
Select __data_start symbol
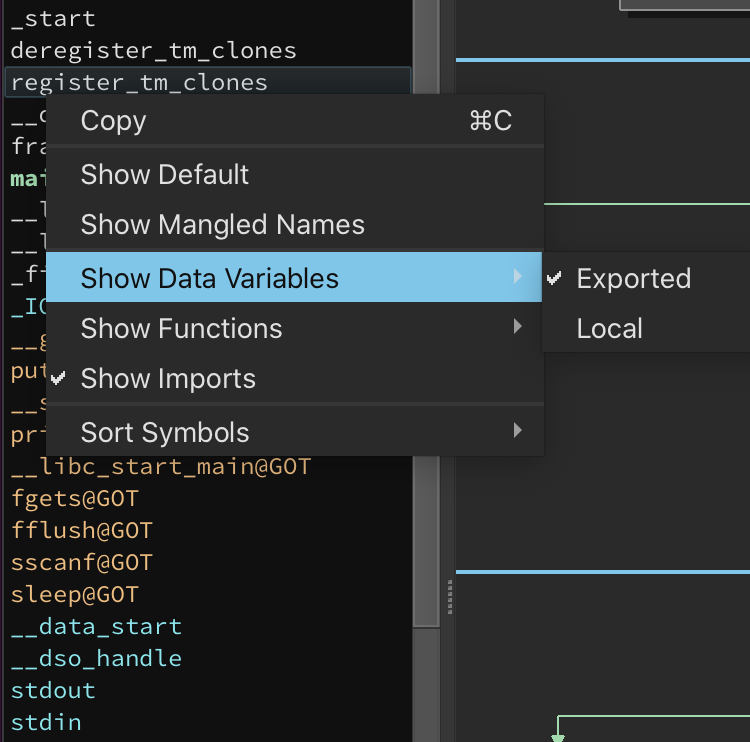pos(96,627)
